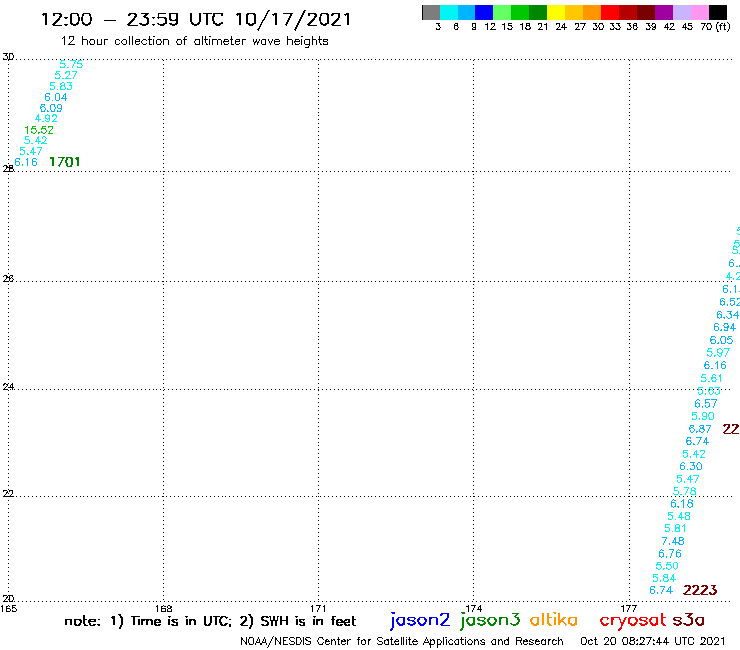Click the green 1701 pass time label
This screenshot has height=650, width=740.
coord(65,162)
